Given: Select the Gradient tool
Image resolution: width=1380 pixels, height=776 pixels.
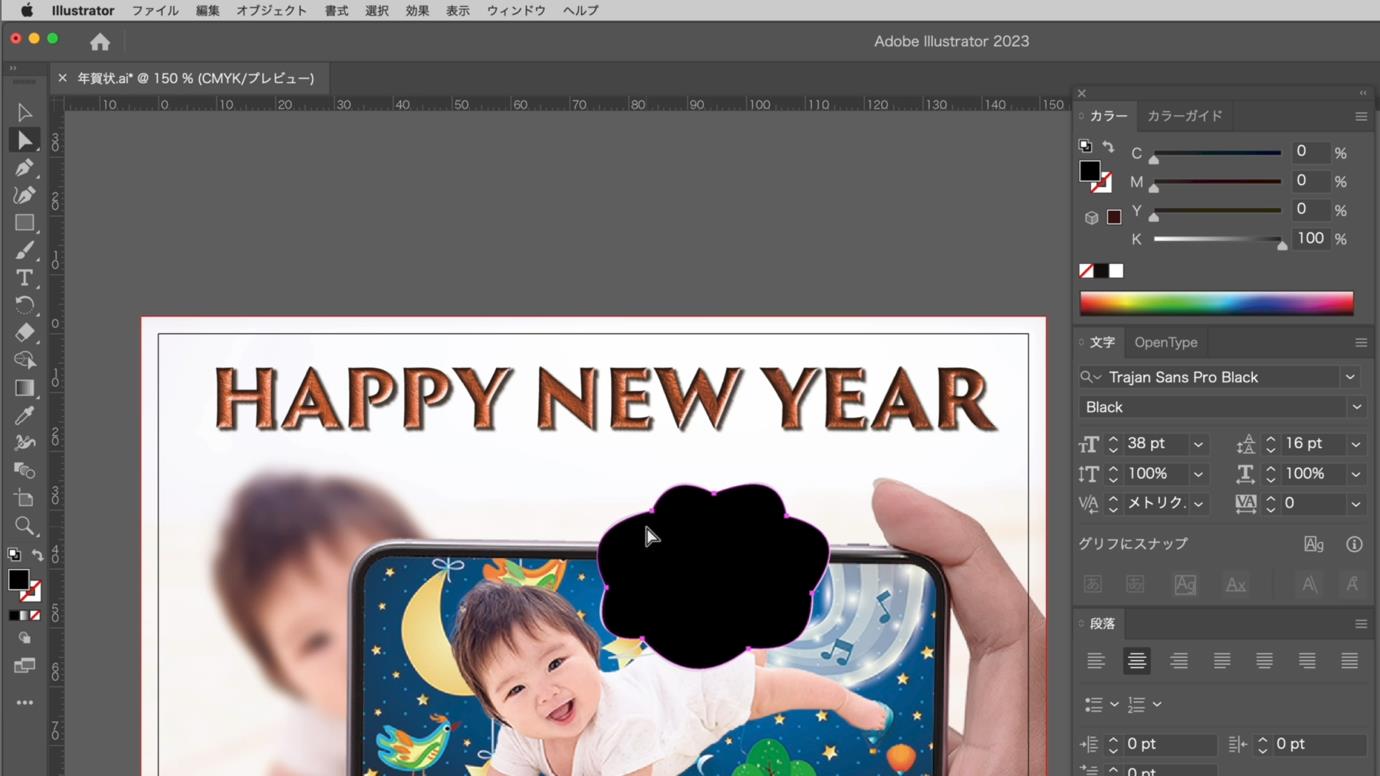Looking at the screenshot, I should [x=24, y=388].
